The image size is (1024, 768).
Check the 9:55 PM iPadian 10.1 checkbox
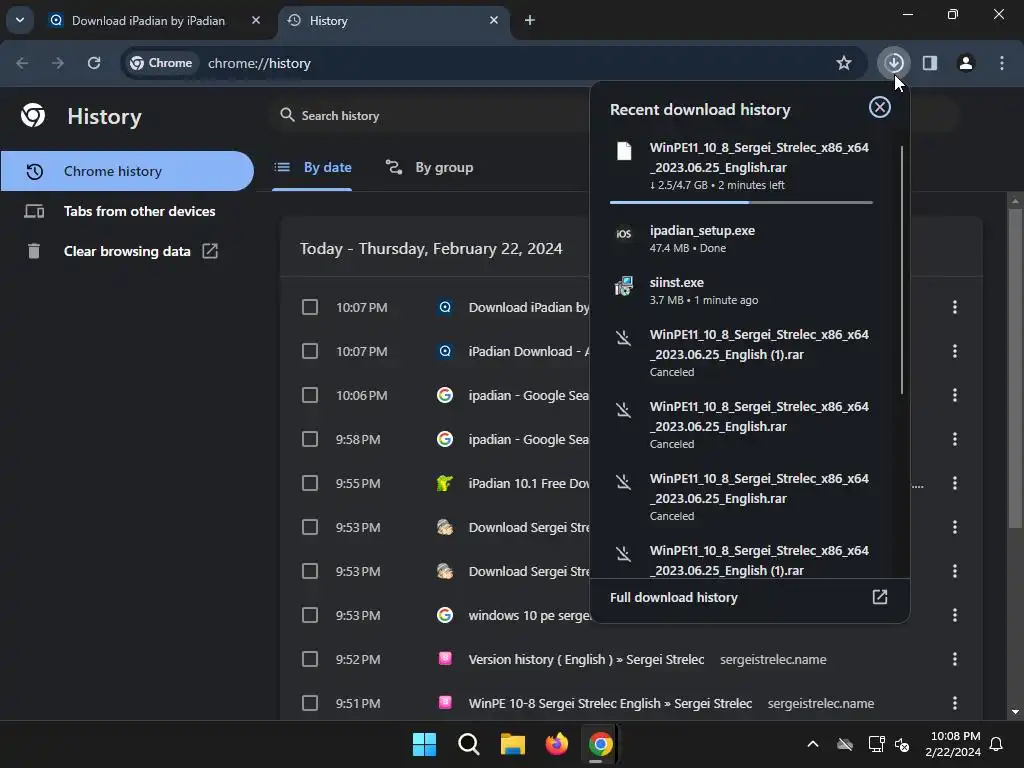point(310,483)
